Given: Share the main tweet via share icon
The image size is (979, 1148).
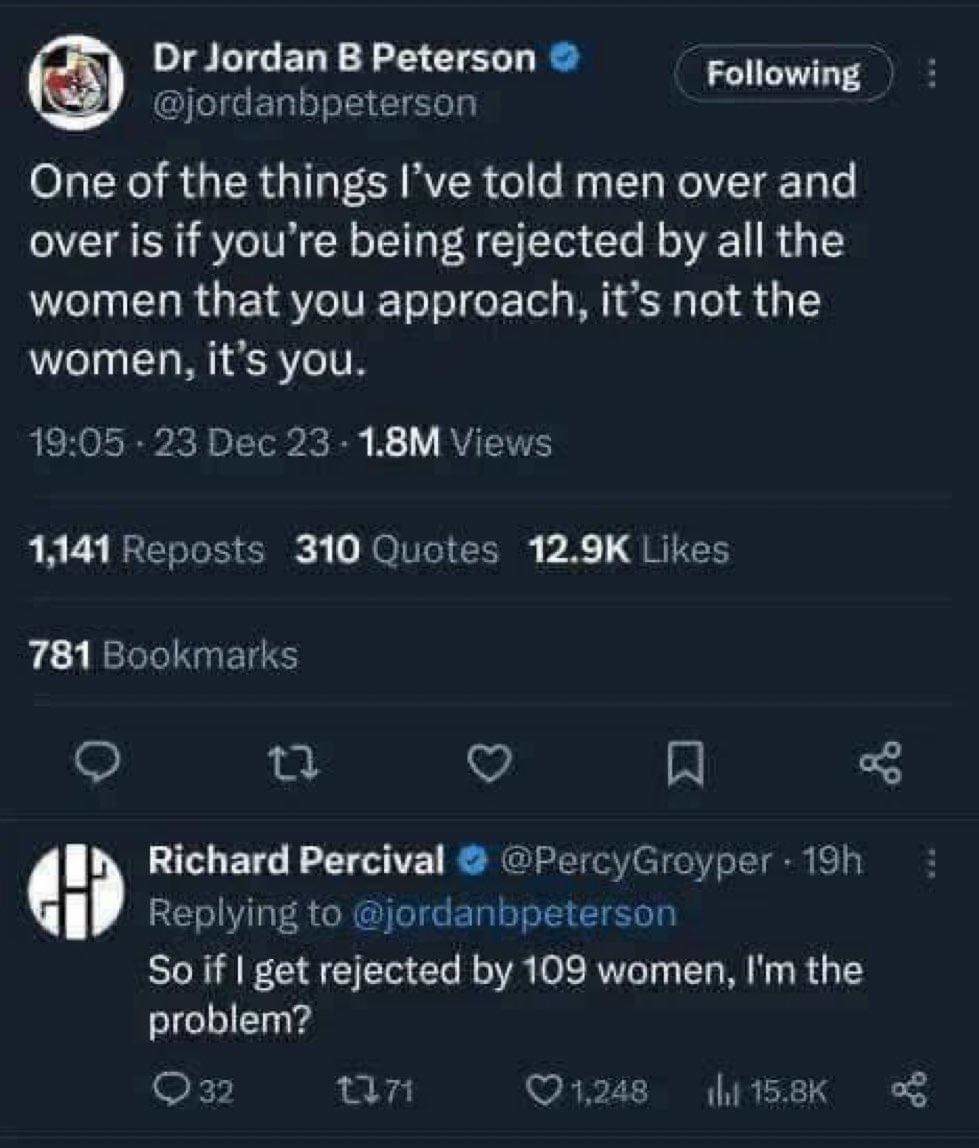Looking at the screenshot, I should click(x=882, y=763).
